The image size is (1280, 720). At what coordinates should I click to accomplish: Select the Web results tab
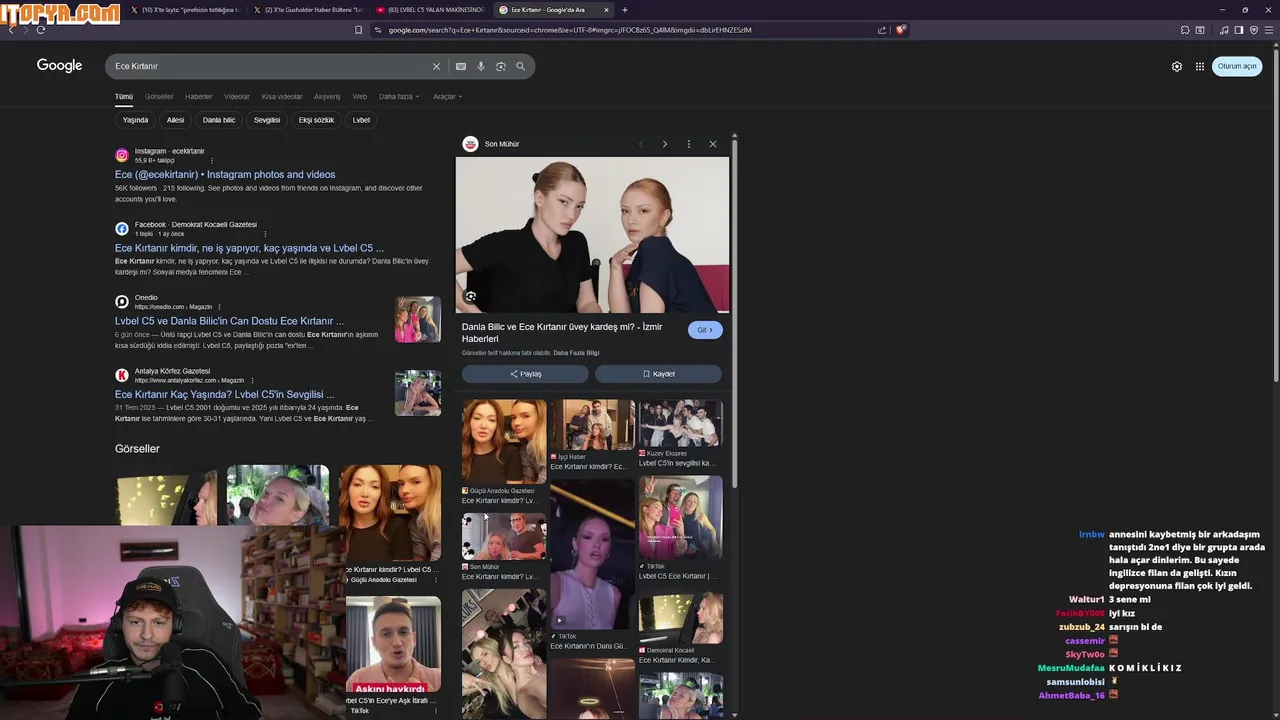360,97
